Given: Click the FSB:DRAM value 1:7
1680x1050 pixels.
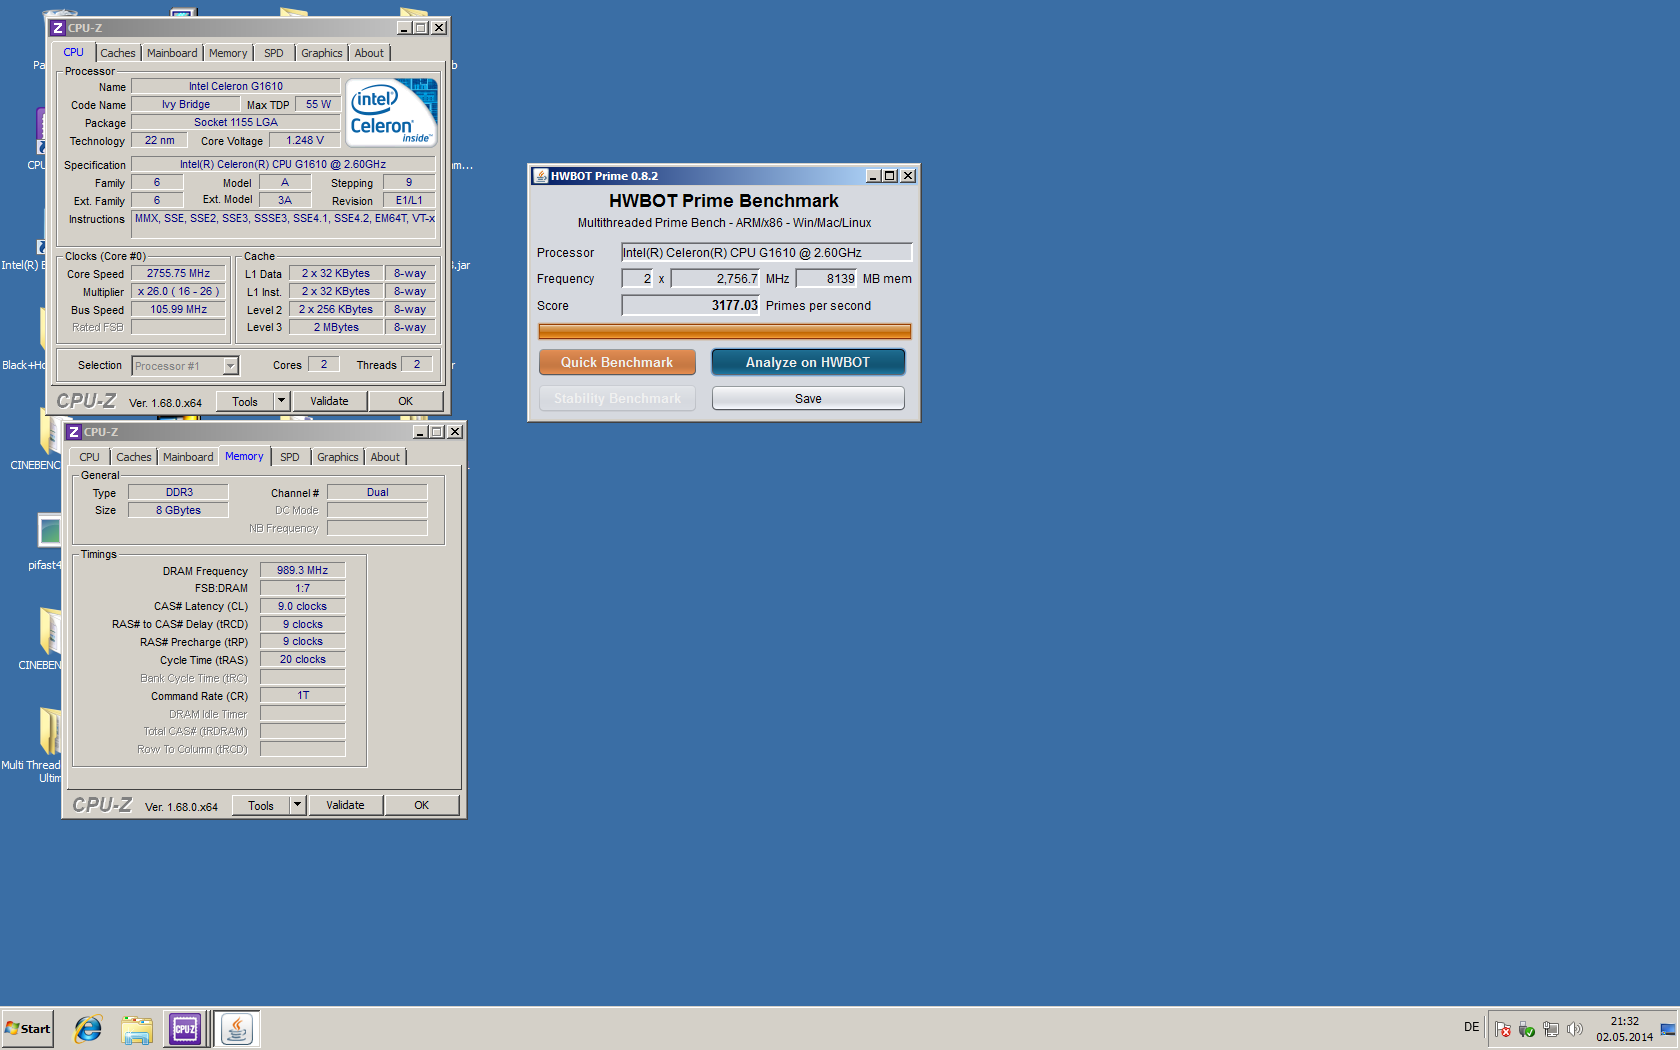Looking at the screenshot, I should pos(302,588).
